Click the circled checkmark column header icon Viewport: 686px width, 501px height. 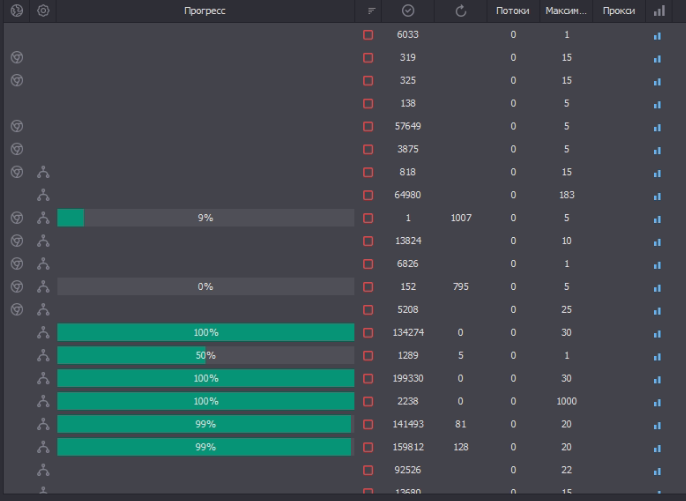pos(407,10)
